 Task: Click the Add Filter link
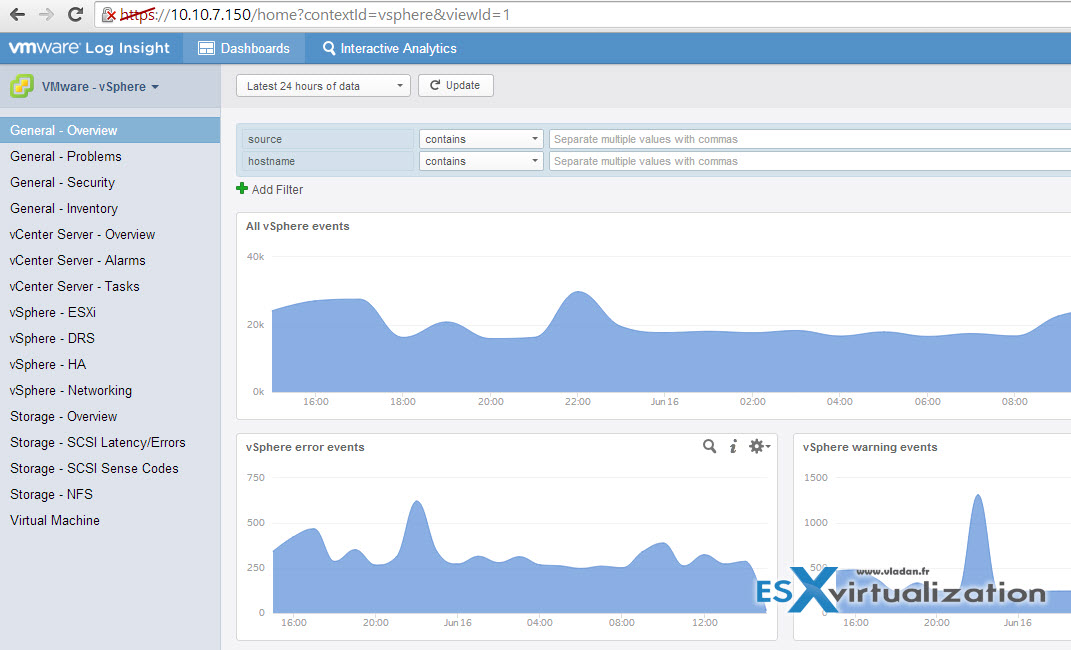point(277,190)
